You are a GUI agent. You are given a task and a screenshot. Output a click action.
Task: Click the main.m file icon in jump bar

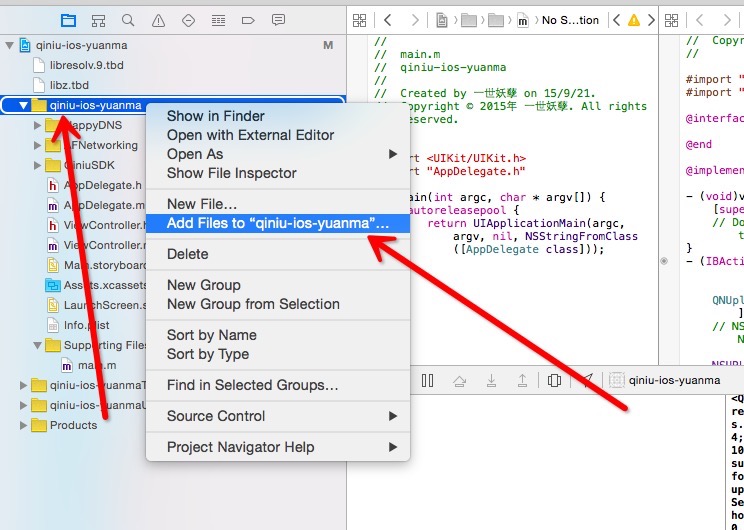tap(523, 20)
